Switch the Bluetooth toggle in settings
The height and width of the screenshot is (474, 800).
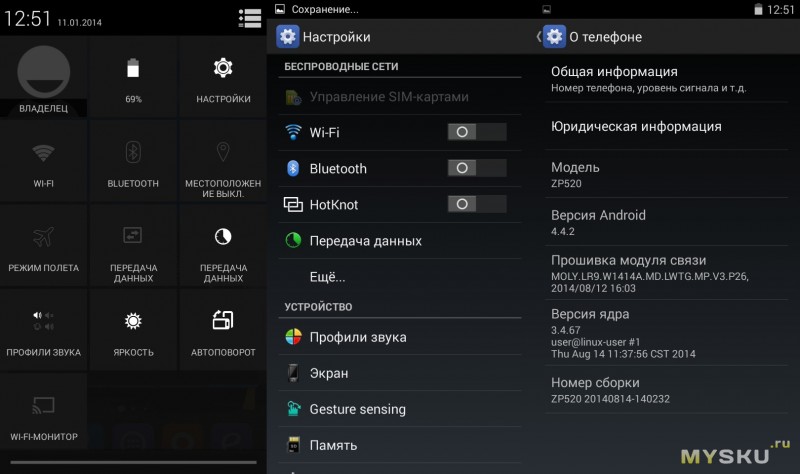(477, 168)
